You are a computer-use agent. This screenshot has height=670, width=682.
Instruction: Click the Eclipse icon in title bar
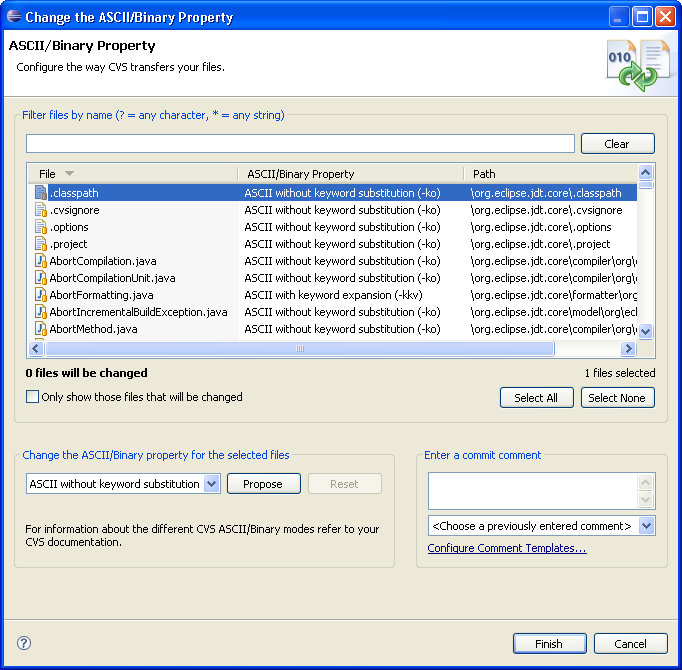click(14, 17)
